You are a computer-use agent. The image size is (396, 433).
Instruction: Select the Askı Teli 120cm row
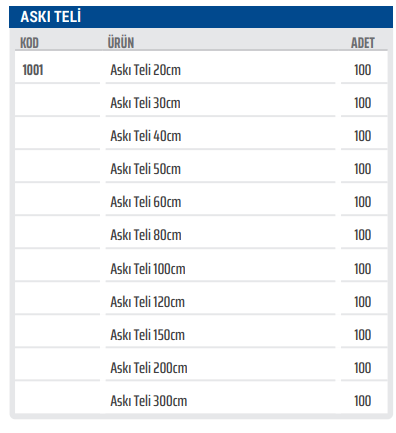coord(201,299)
